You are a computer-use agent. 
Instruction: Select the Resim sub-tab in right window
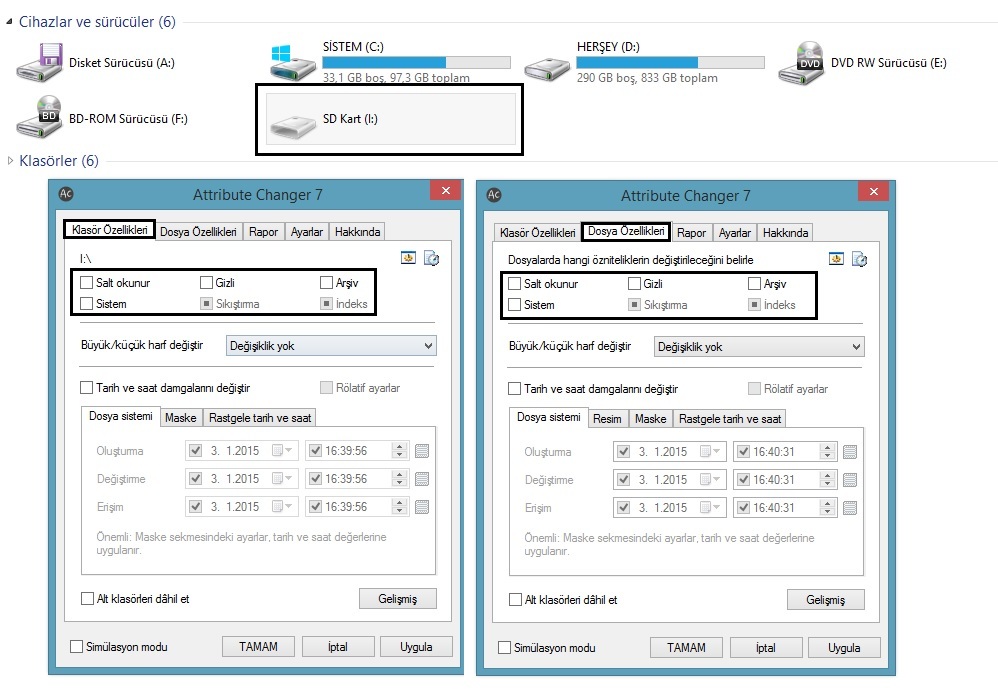point(607,419)
